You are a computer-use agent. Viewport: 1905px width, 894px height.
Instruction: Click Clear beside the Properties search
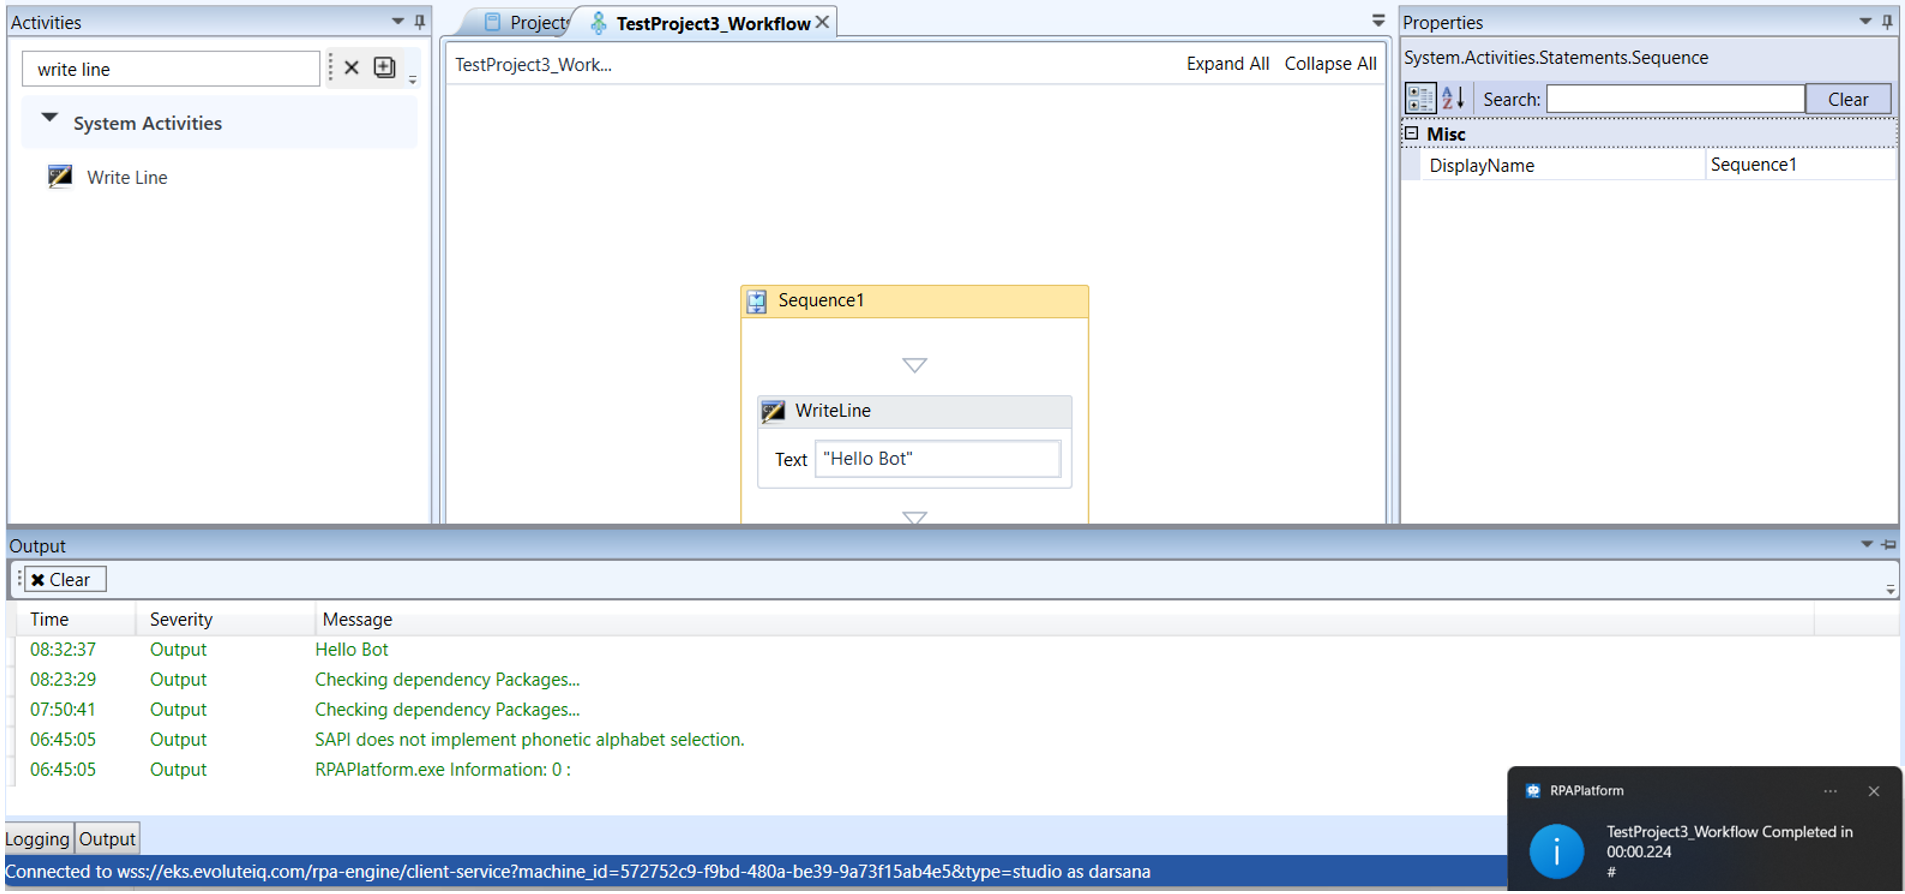1847,99
